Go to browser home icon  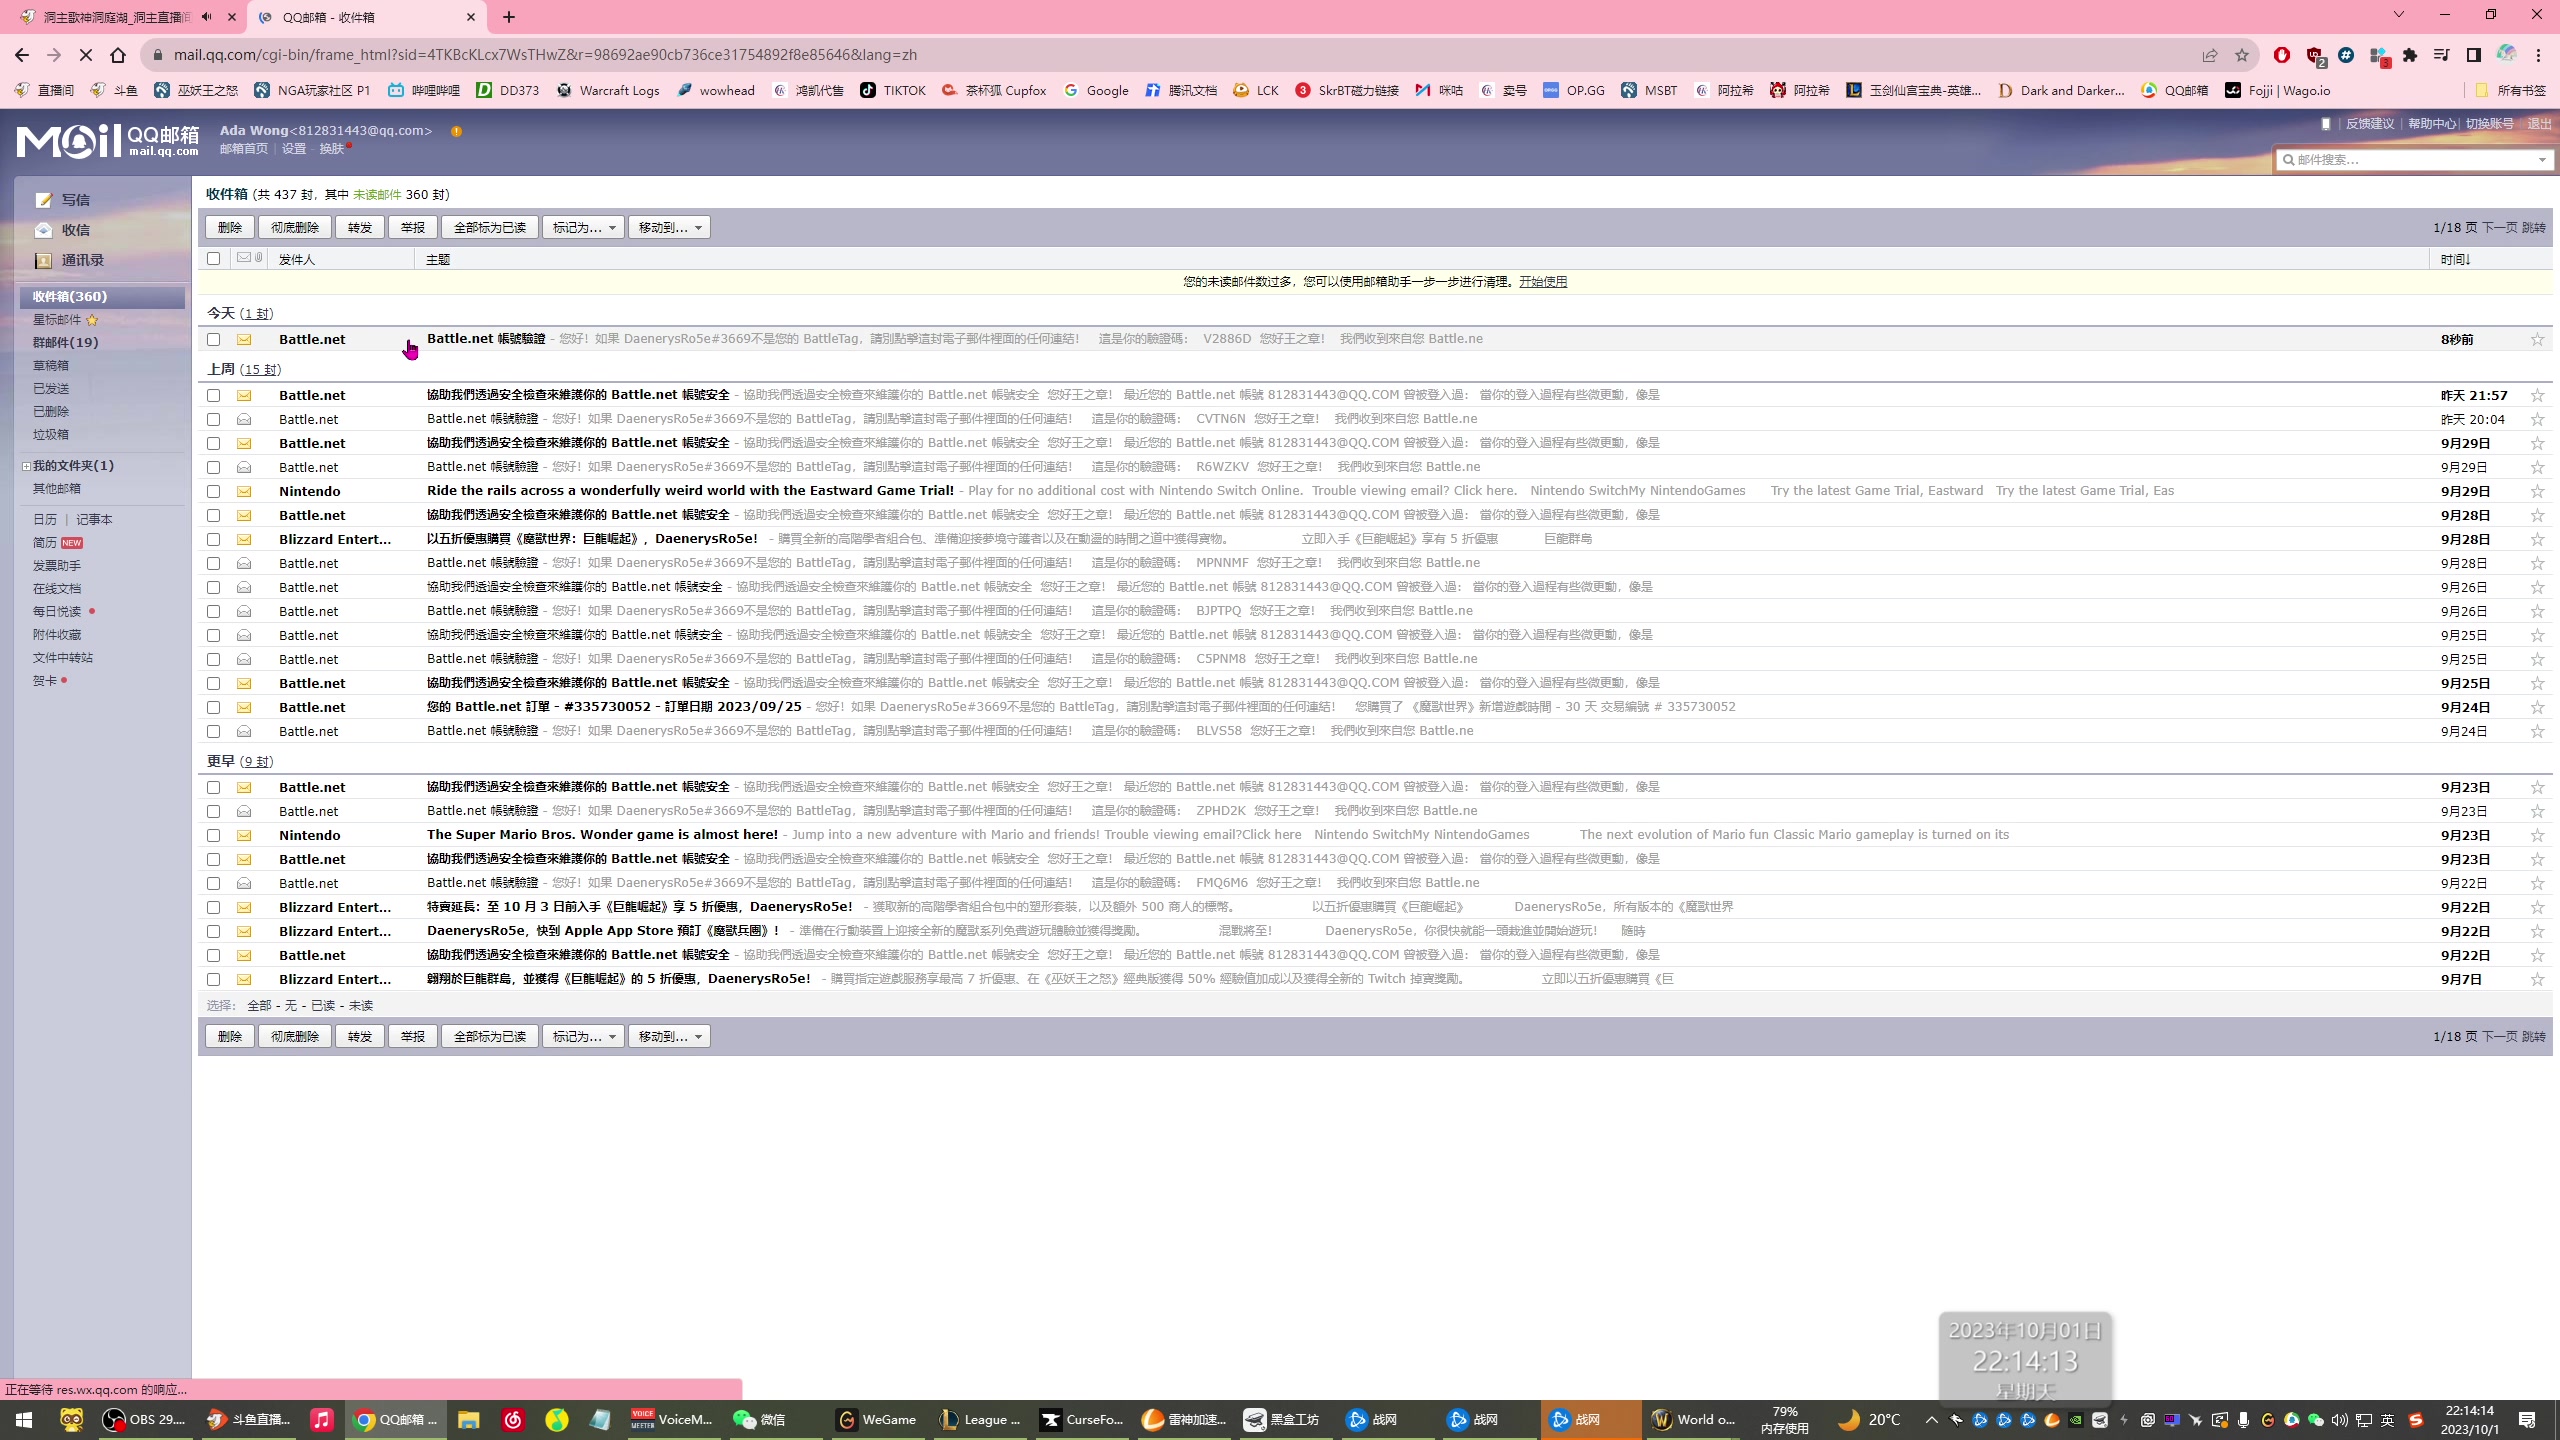(118, 55)
